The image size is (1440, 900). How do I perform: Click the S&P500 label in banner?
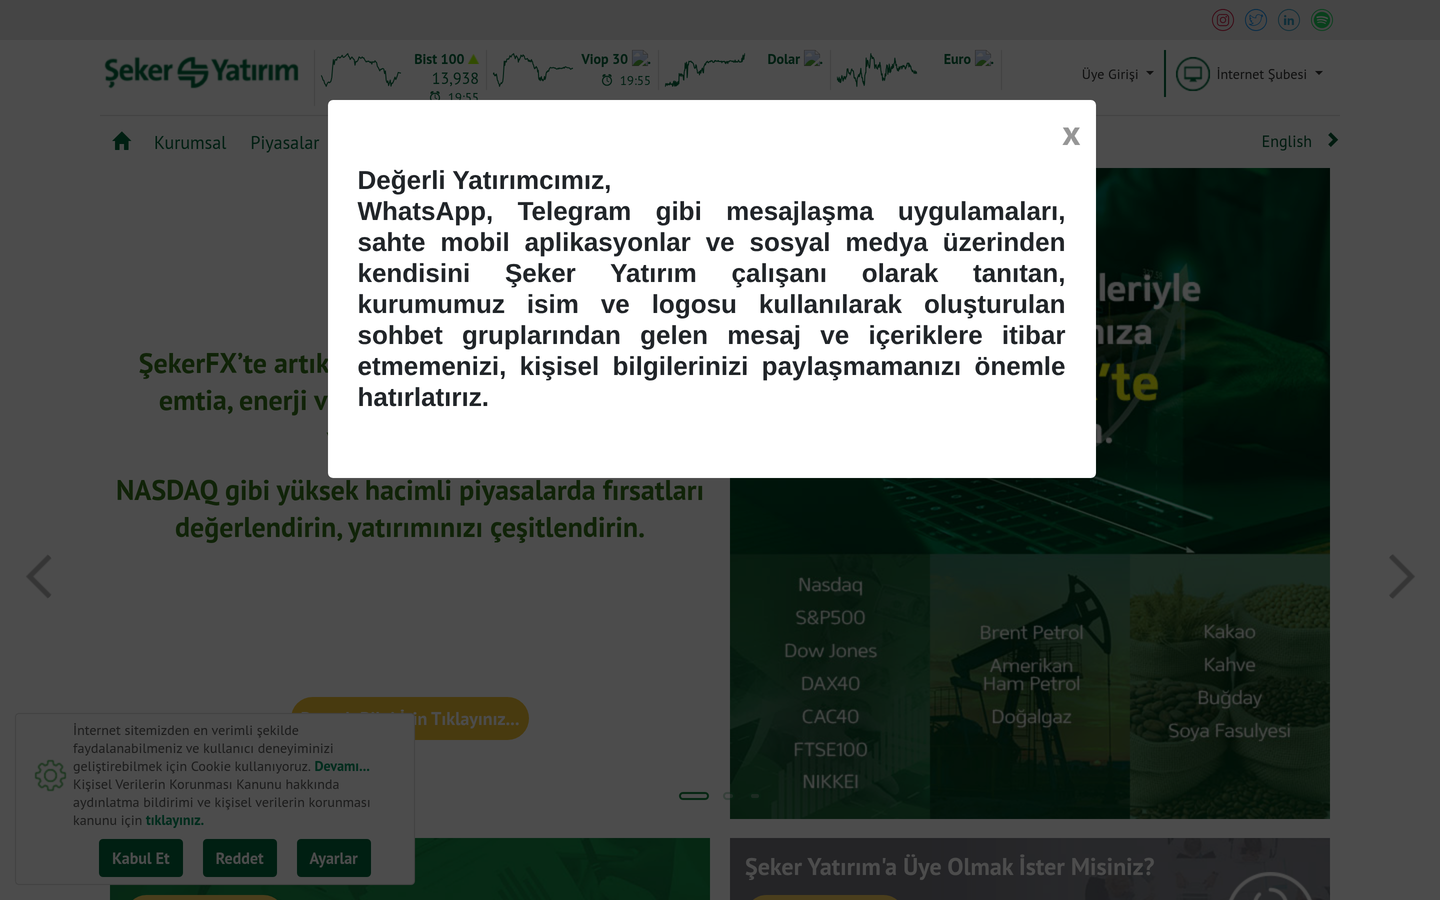point(830,618)
